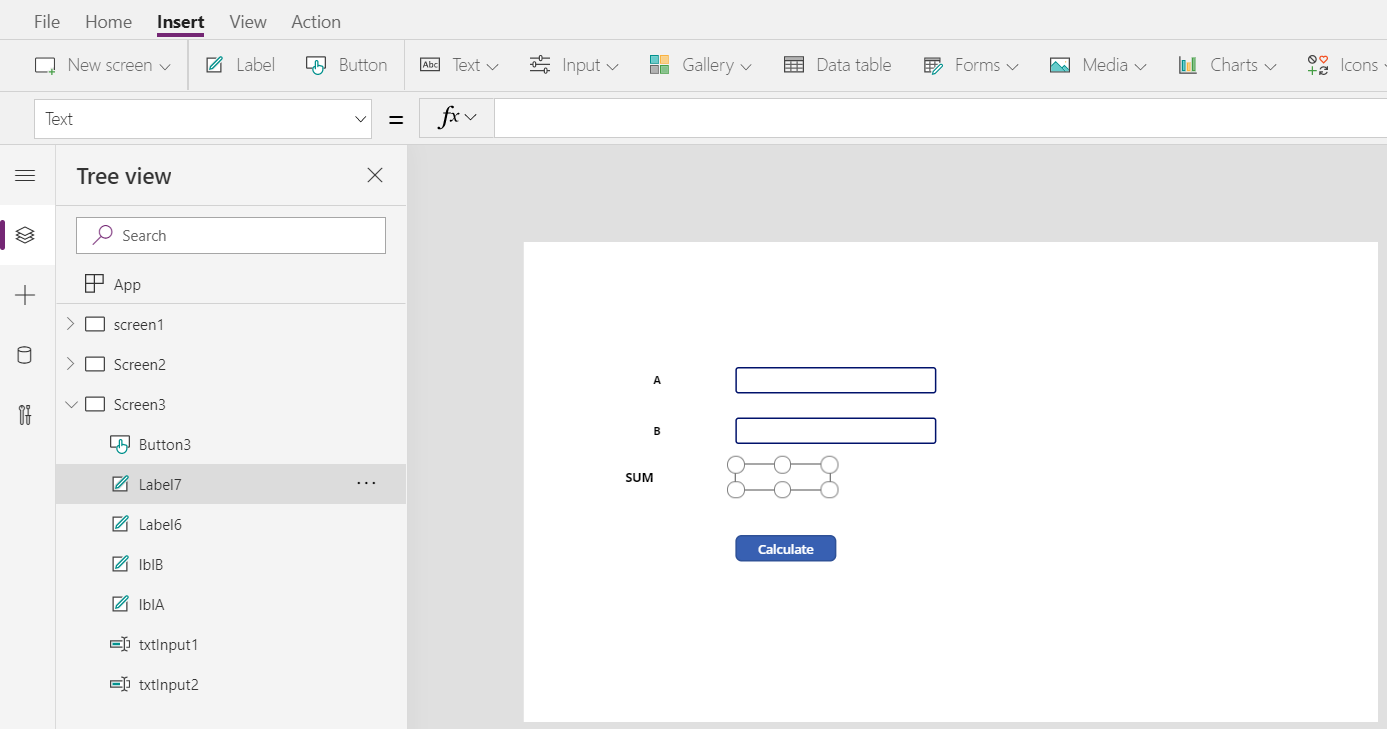Viewport: 1387px width, 729px height.
Task: Close the Tree view panel
Action: point(375,175)
